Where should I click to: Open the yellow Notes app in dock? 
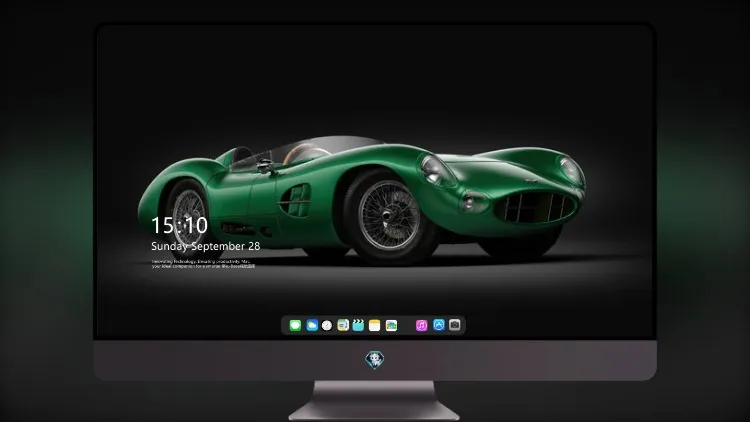pos(375,325)
